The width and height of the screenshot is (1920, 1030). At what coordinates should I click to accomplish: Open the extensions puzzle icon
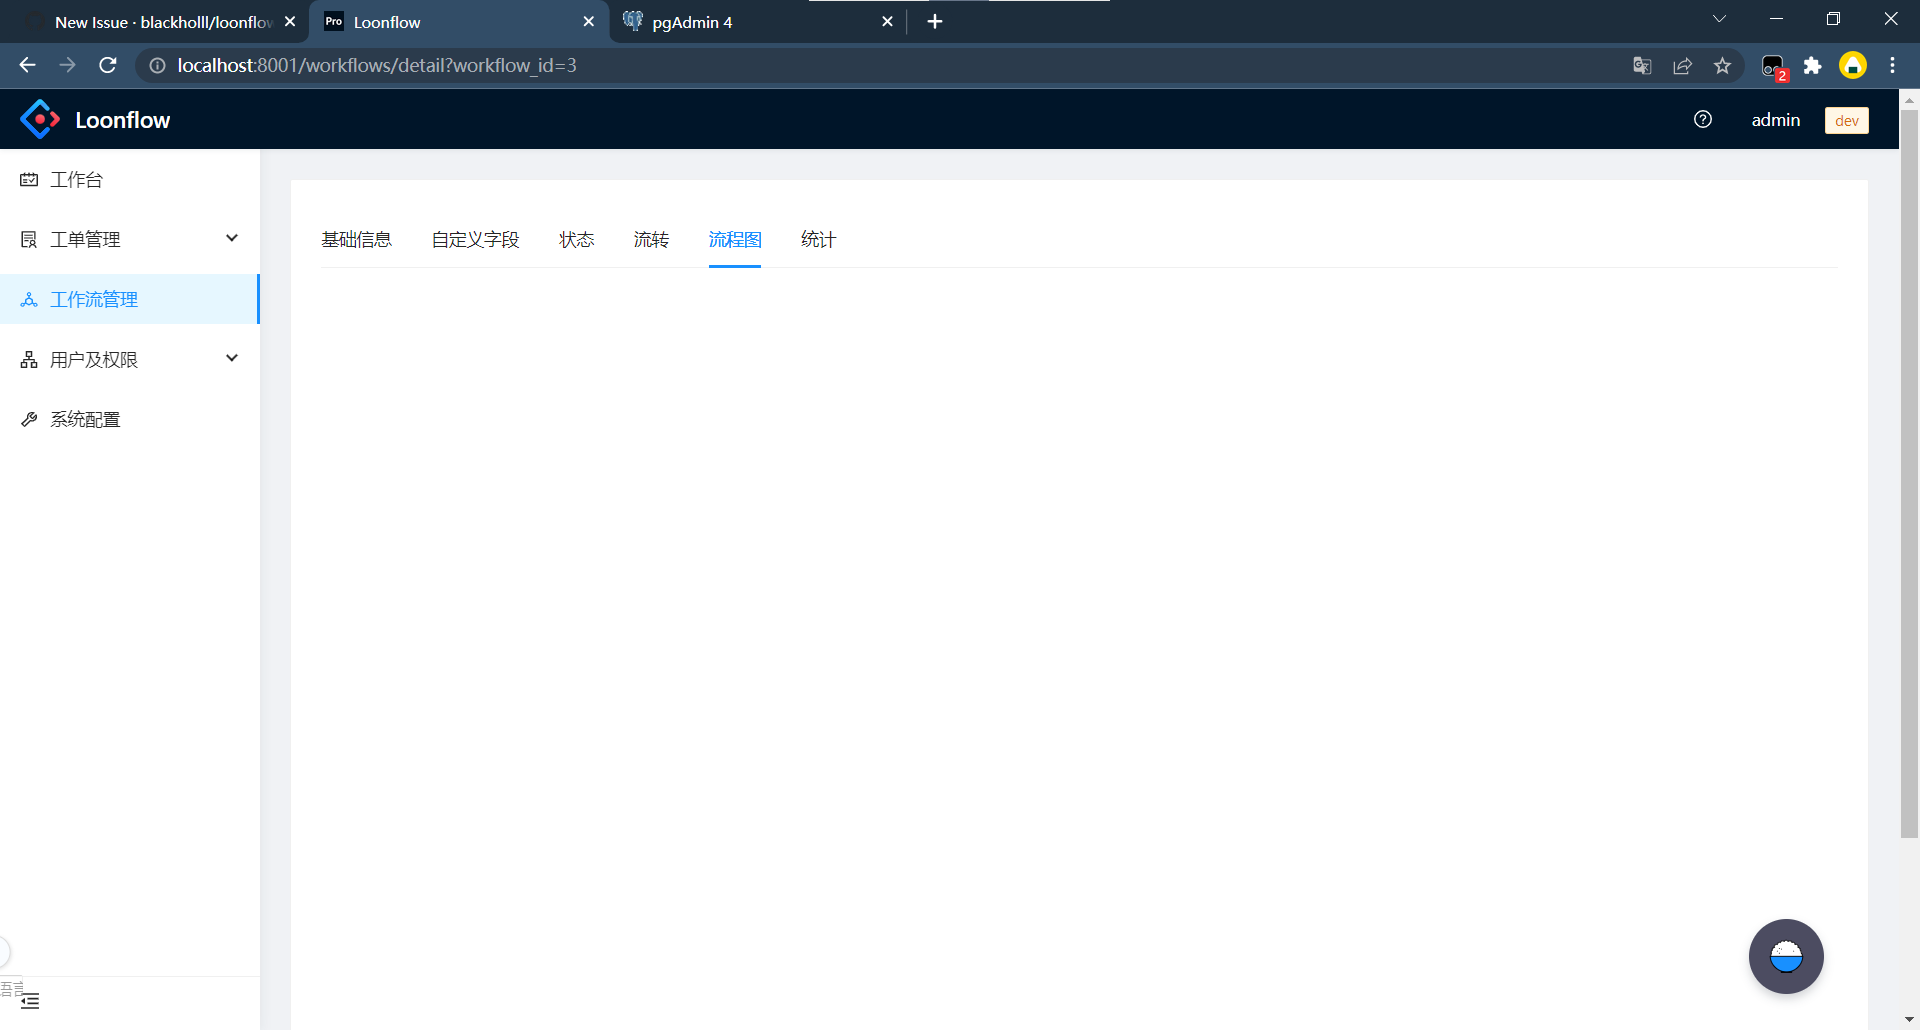tap(1812, 66)
